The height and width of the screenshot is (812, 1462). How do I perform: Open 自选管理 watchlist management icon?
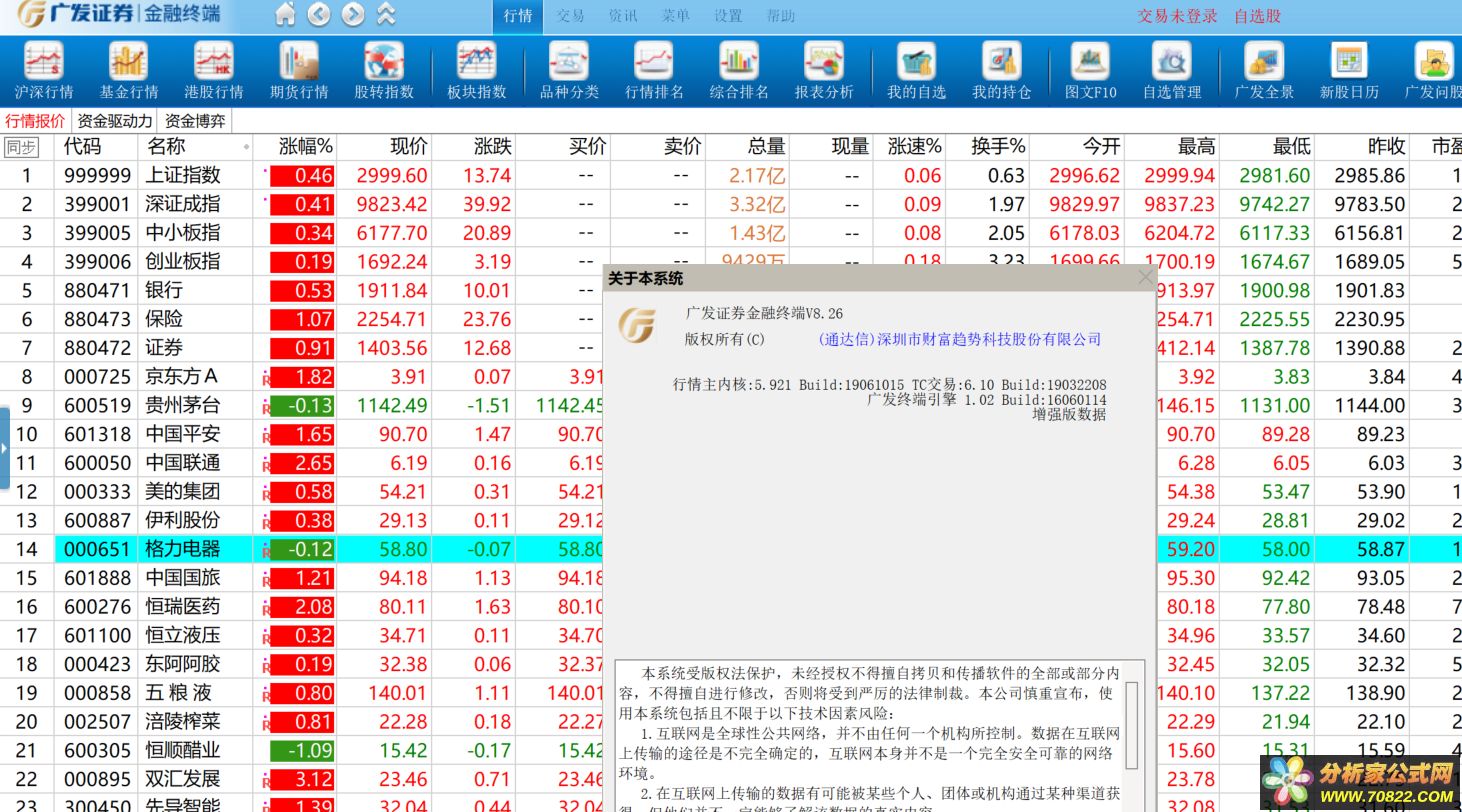point(1172,71)
